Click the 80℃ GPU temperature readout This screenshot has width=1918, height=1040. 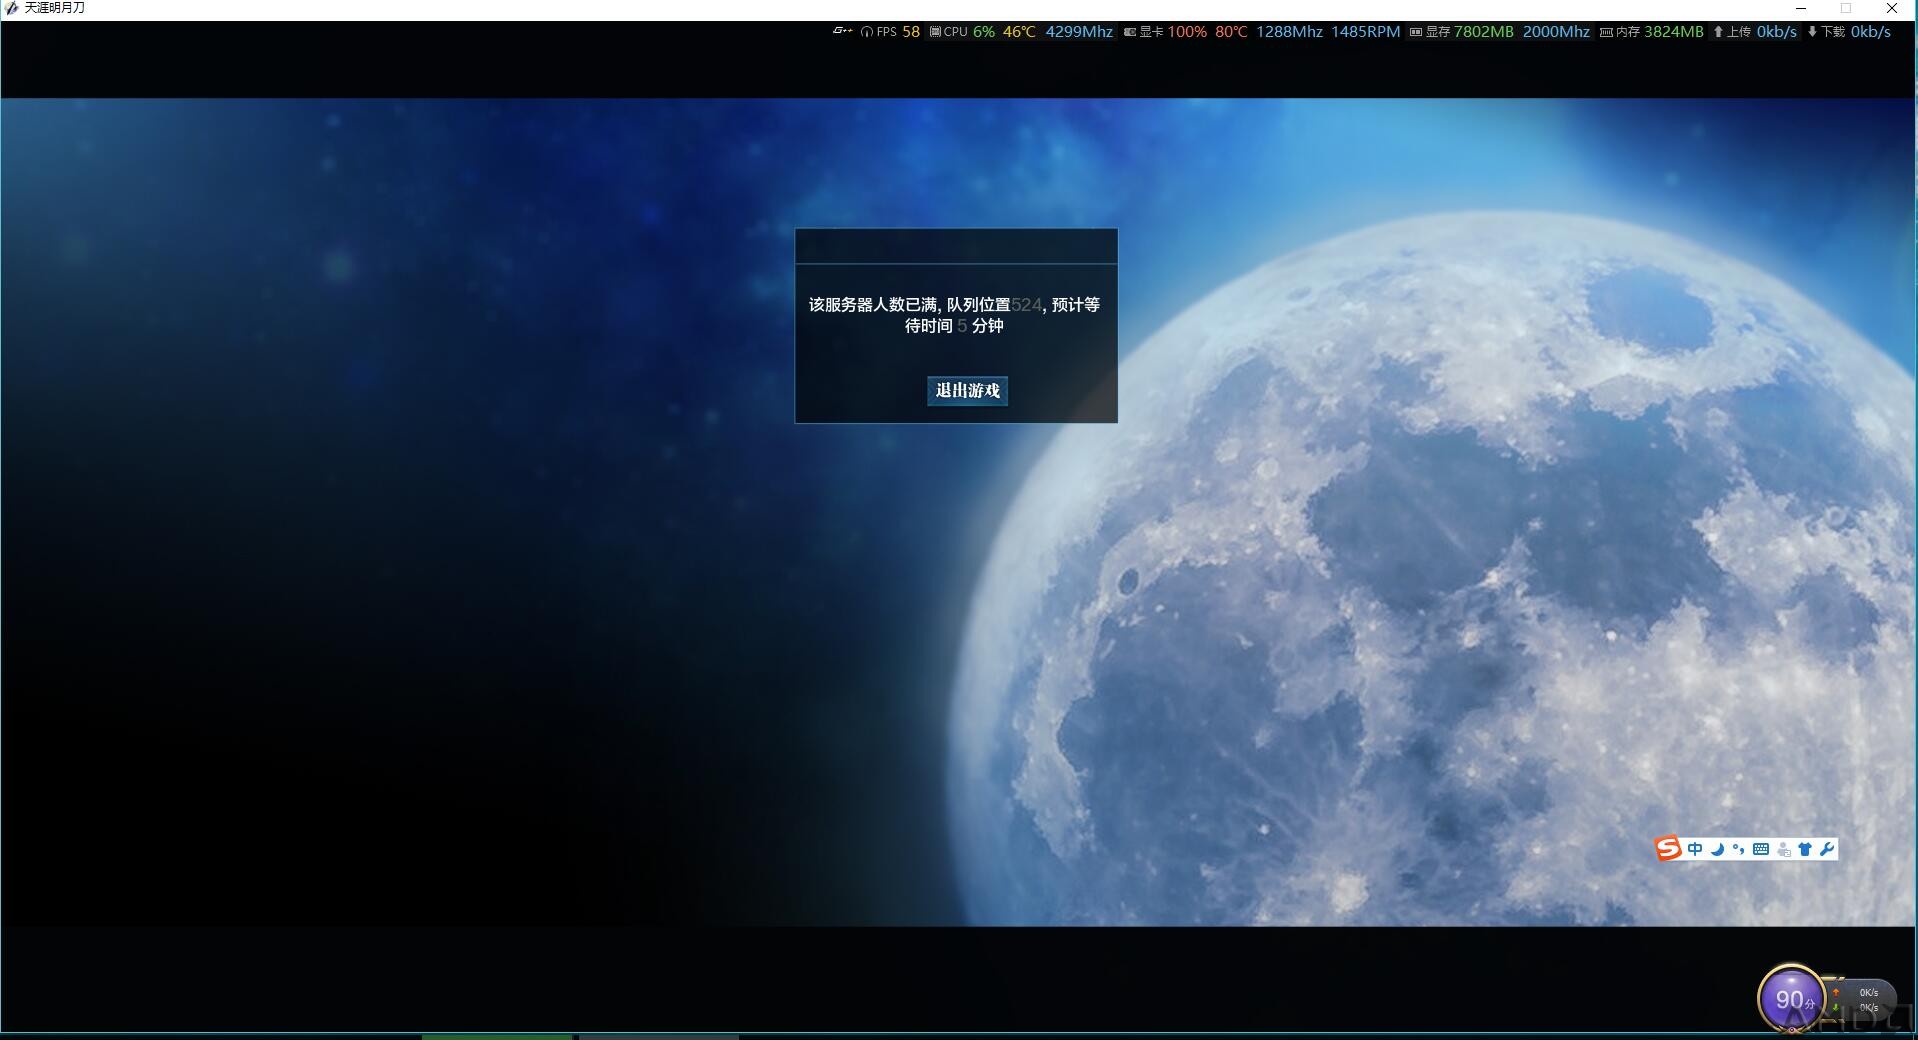point(1231,31)
